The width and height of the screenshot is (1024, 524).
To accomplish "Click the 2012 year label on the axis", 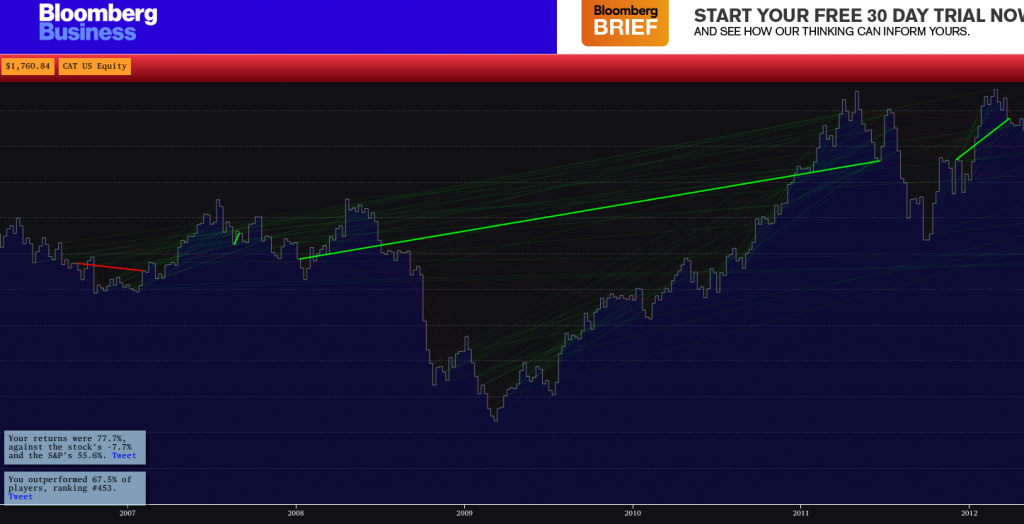I will tap(968, 513).
